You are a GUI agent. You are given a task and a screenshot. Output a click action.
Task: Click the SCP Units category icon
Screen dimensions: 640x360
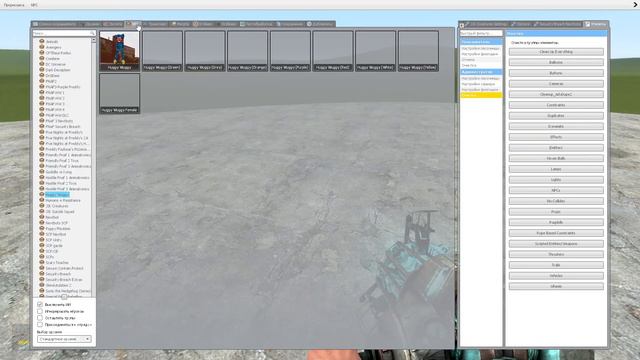(42, 240)
